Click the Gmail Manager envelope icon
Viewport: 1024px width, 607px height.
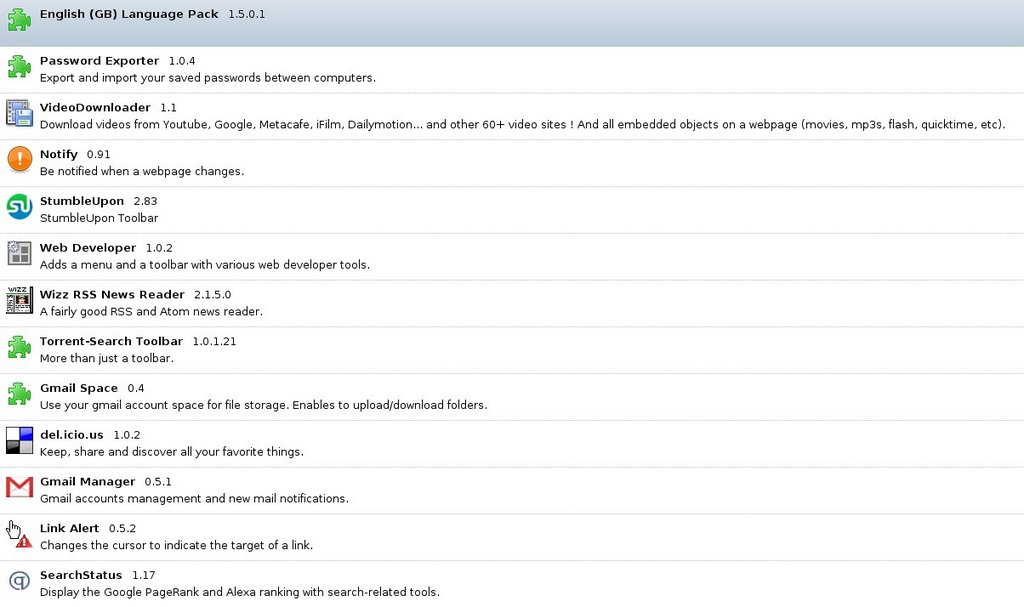(x=19, y=487)
